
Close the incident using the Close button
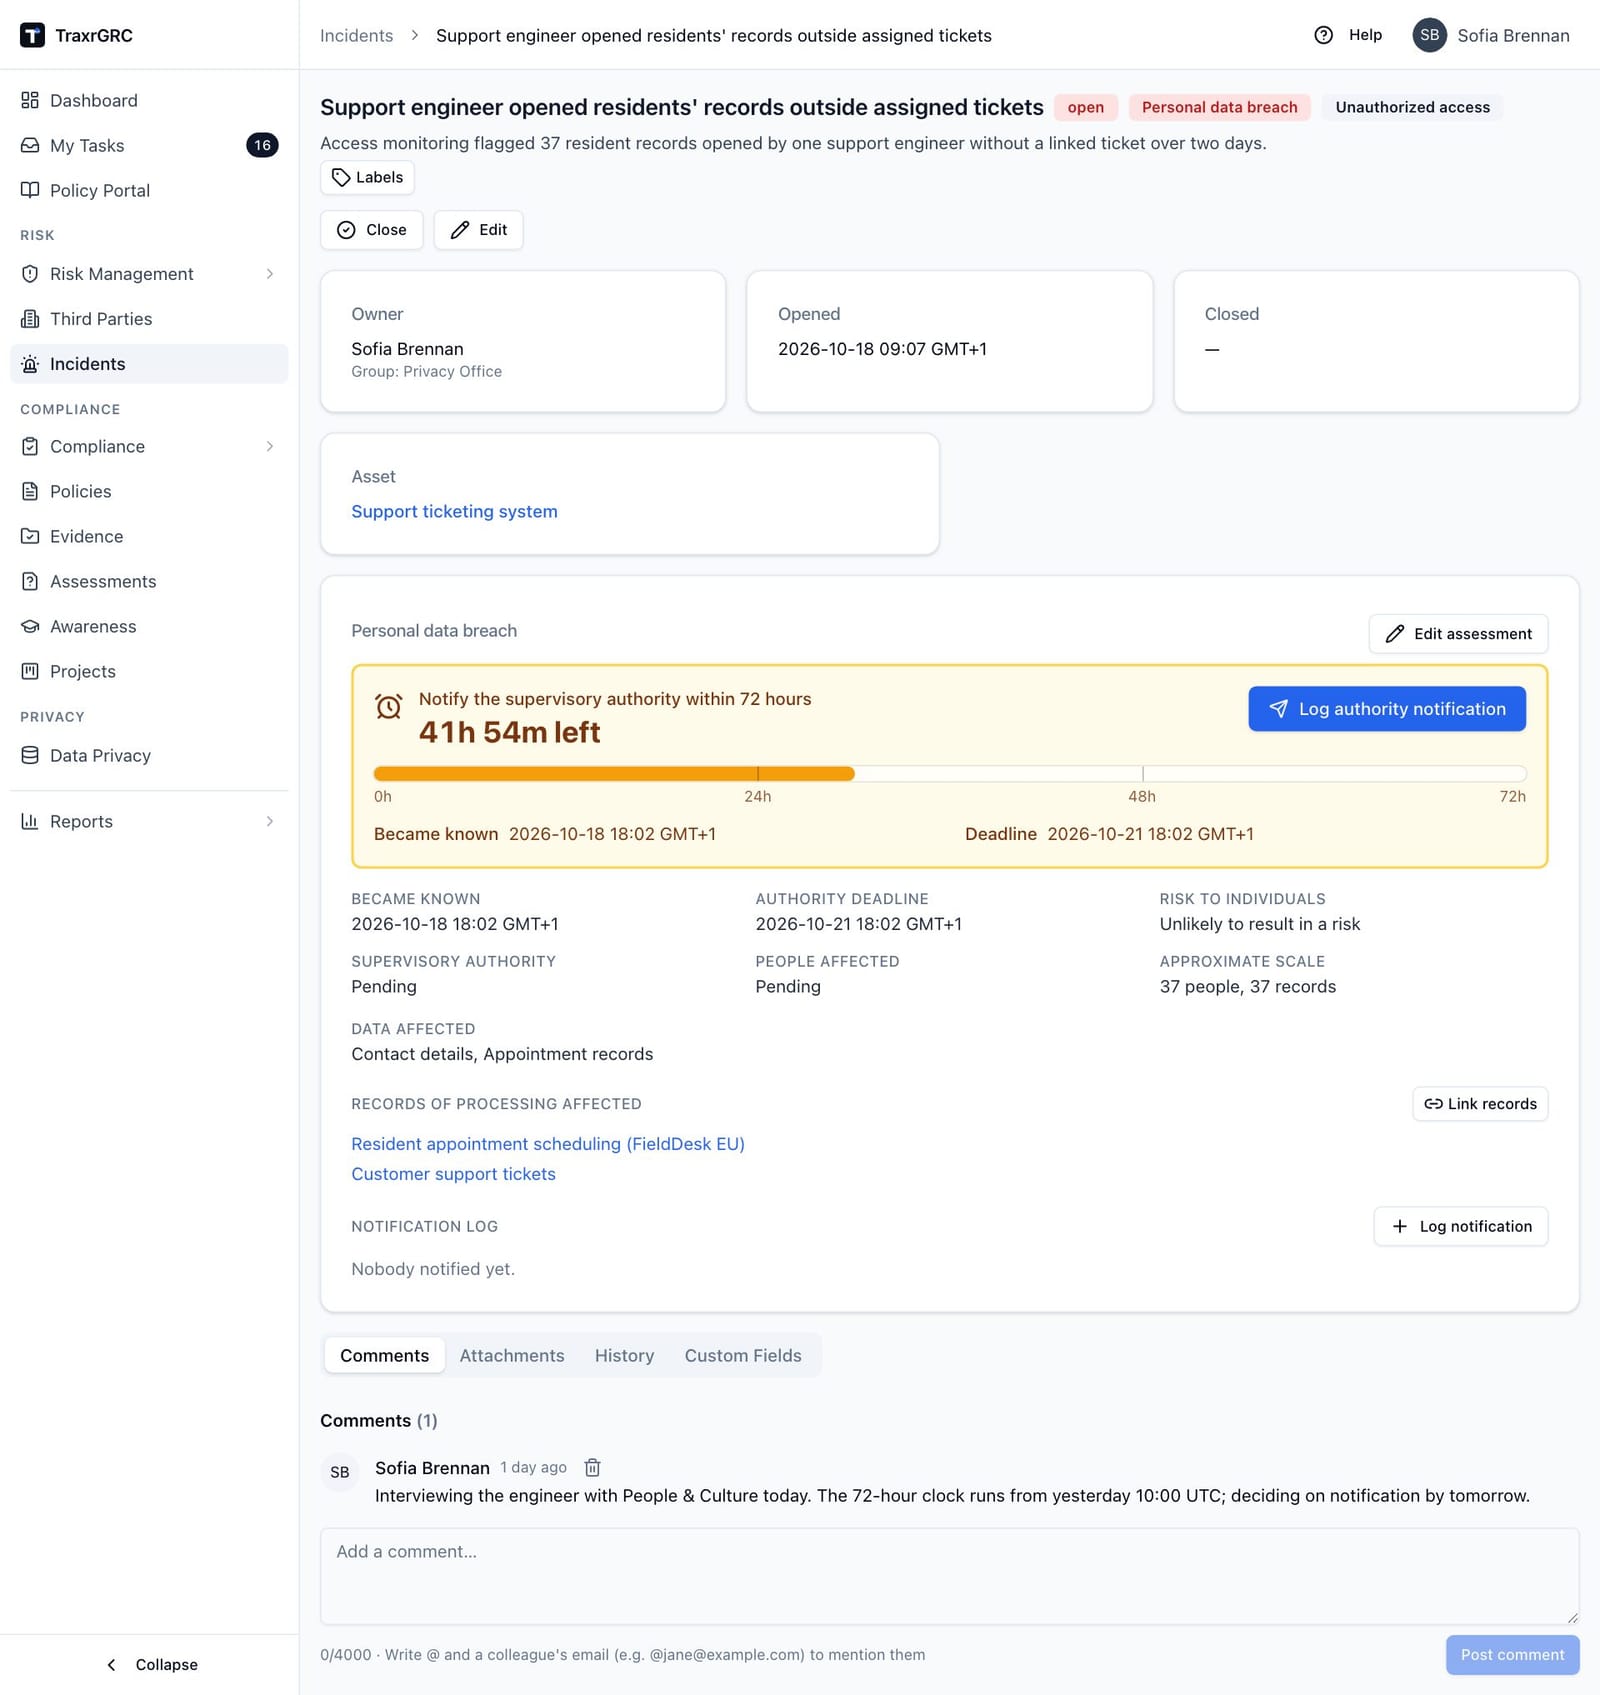[x=372, y=230]
